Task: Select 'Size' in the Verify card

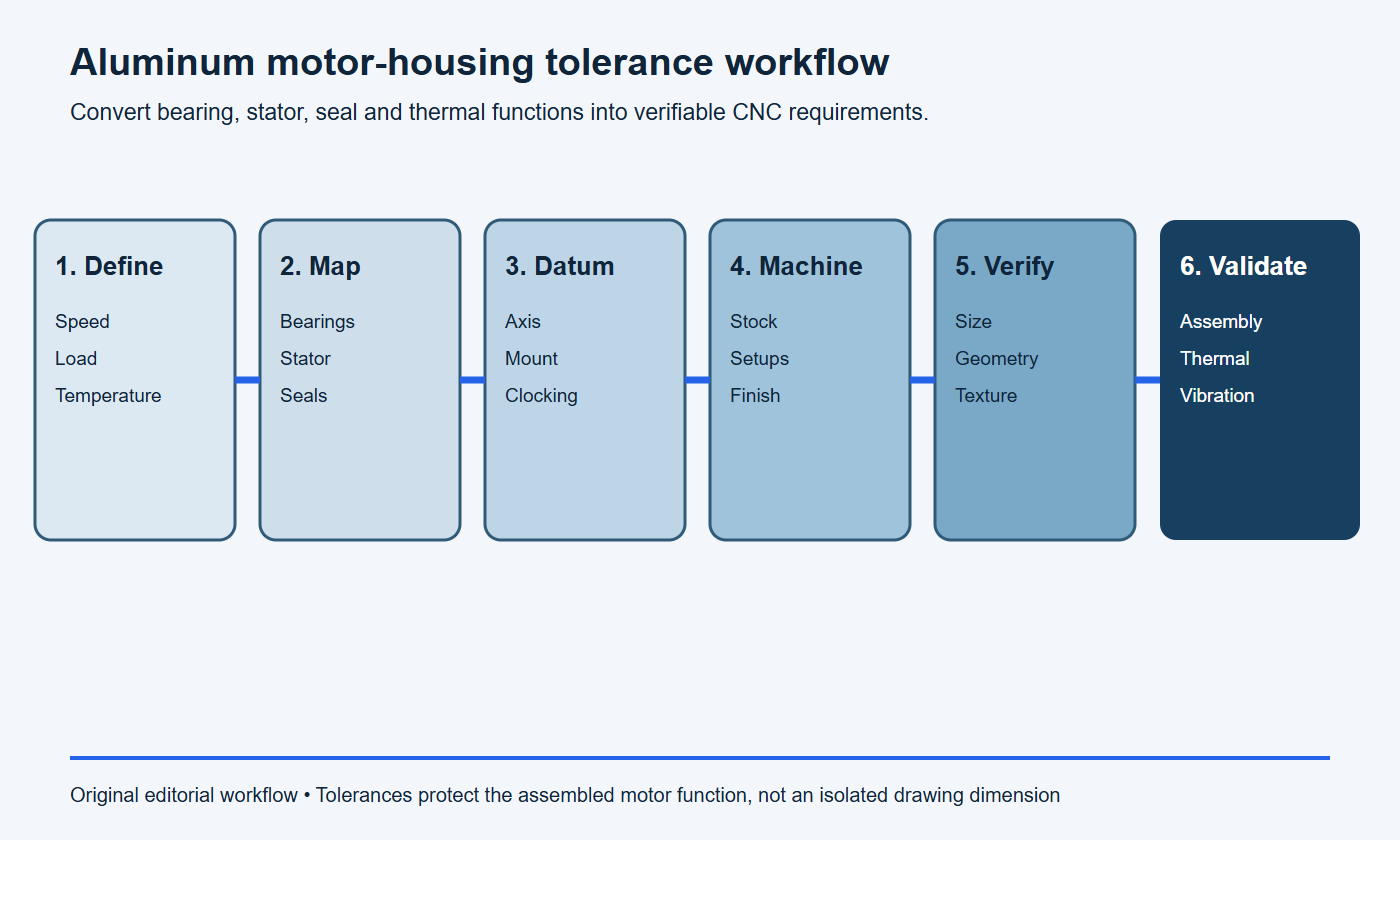Action: tap(973, 321)
